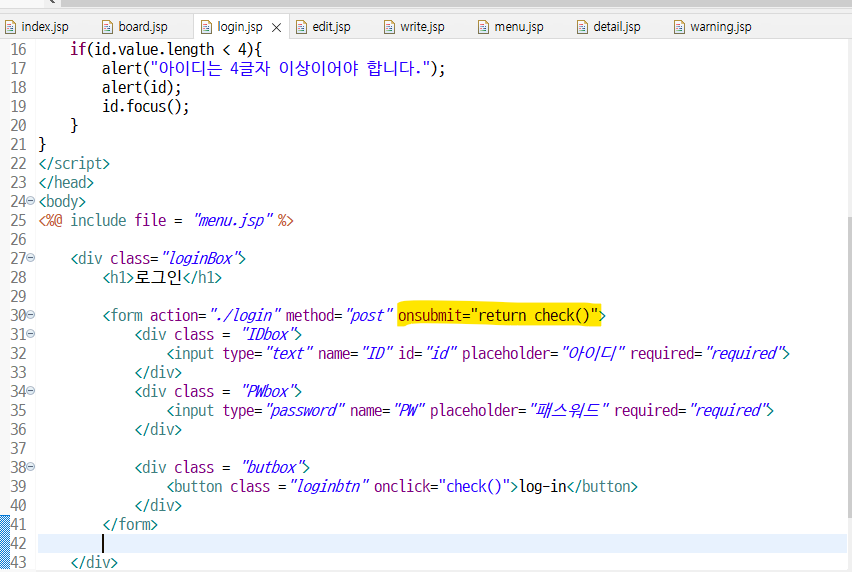Screen dimensions: 852x572
Task: Click the board.jsp file icon
Action: click(x=108, y=27)
